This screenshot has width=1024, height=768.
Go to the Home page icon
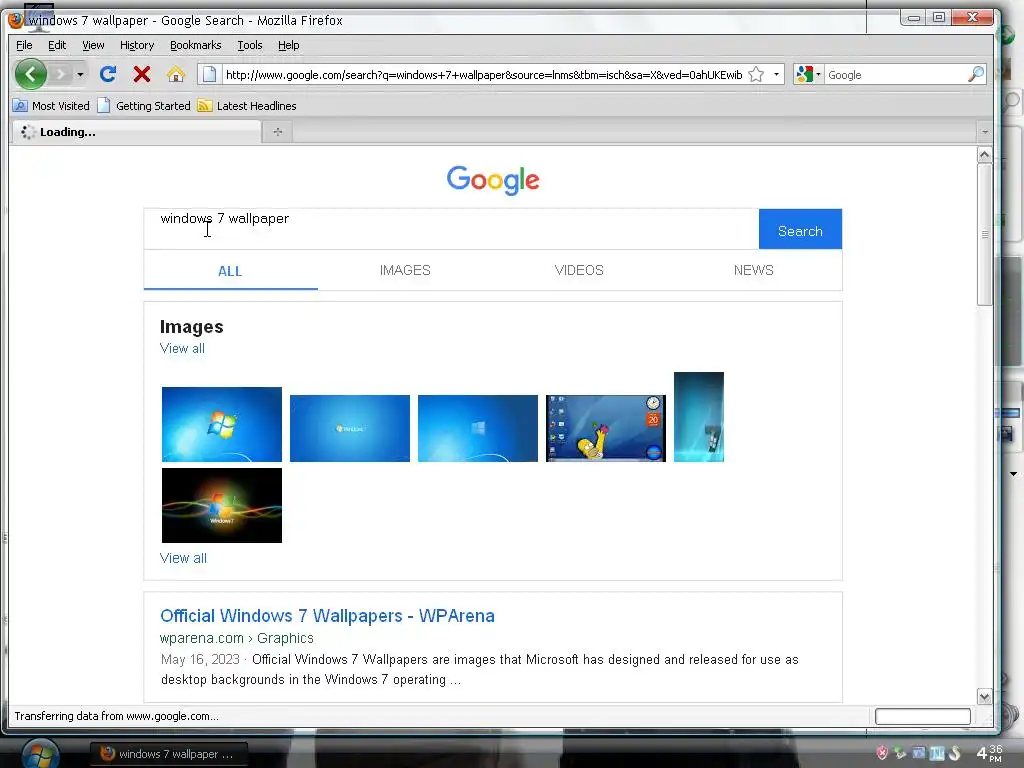point(176,74)
